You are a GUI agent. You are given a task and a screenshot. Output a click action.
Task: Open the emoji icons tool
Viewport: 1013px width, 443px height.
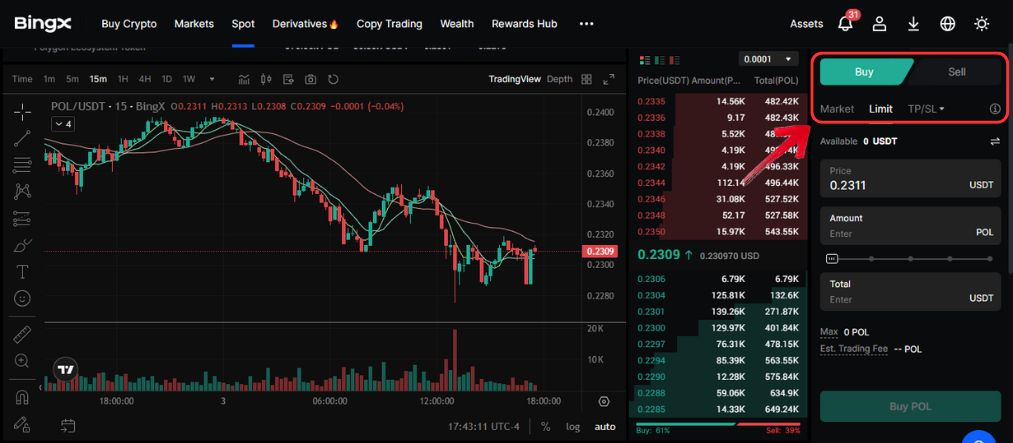[23, 298]
